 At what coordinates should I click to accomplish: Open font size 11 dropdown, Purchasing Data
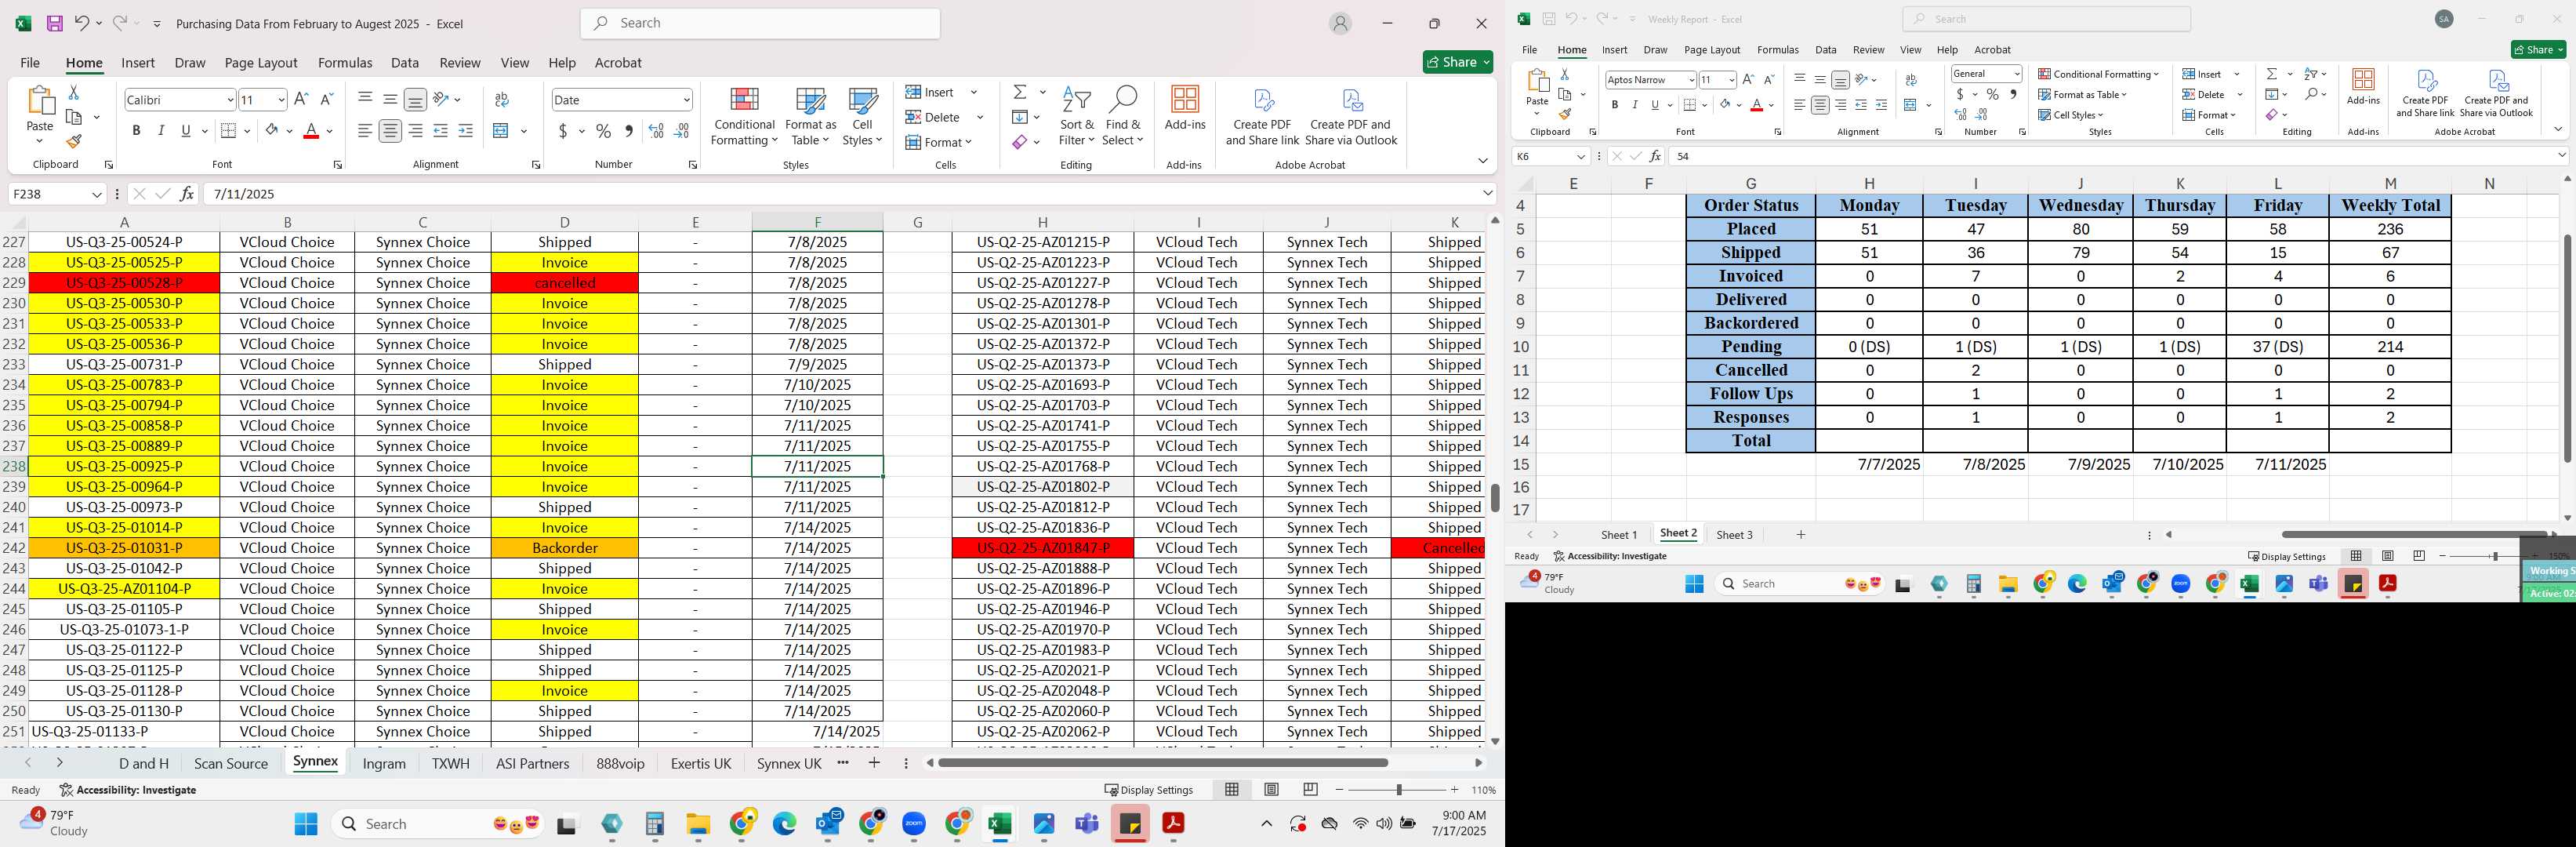pos(281,99)
